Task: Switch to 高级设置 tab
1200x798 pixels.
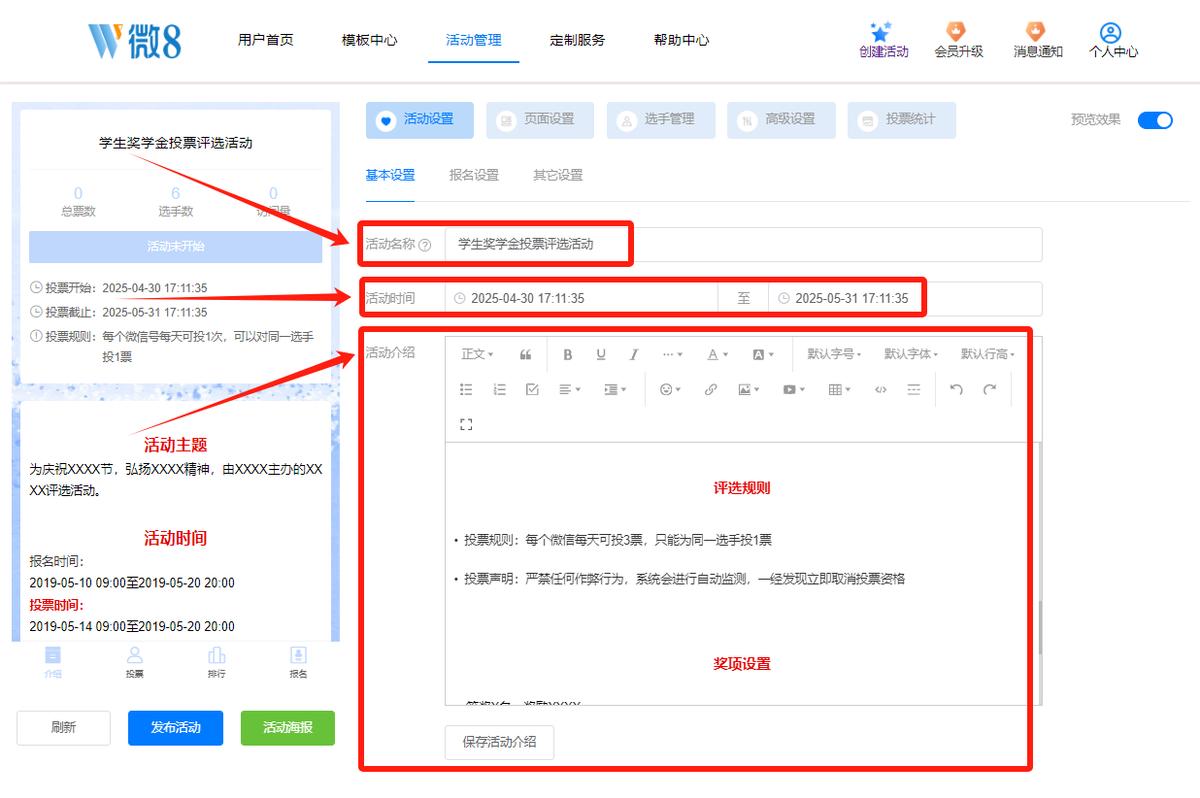Action: 781,120
